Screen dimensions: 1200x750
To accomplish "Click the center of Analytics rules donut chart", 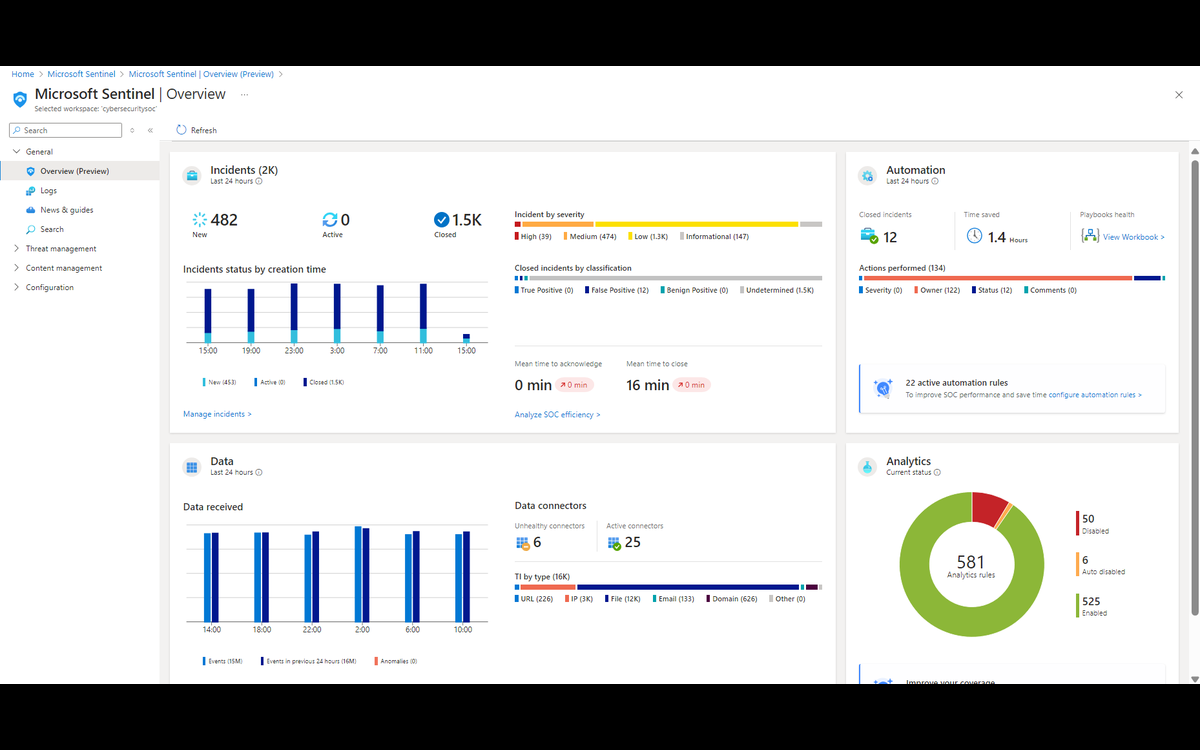I will 971,566.
